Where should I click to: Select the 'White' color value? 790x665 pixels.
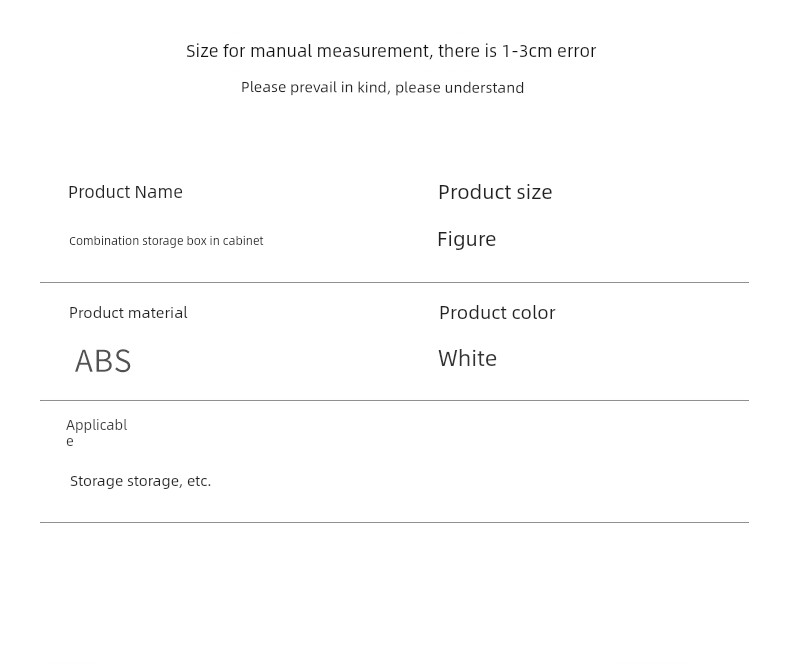(x=468, y=359)
